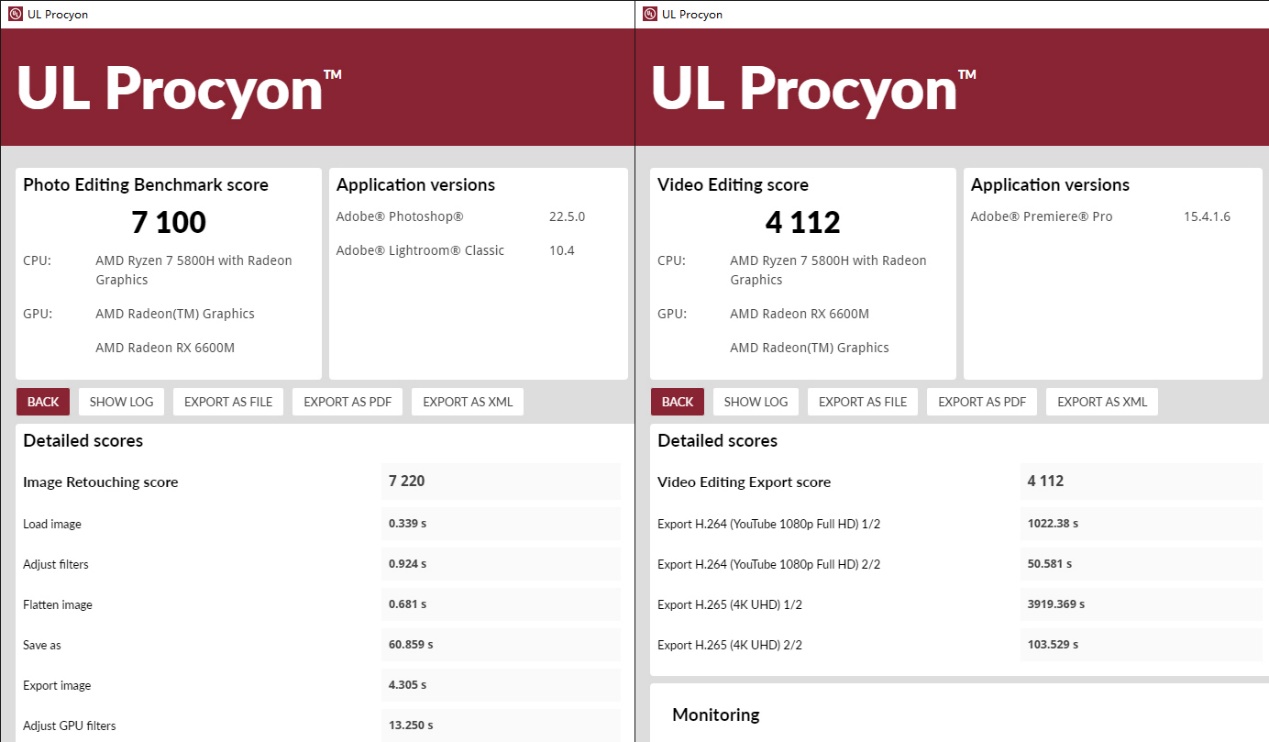Export Video Editing results as PDF
1269x742 pixels.
pyautogui.click(x=982, y=402)
